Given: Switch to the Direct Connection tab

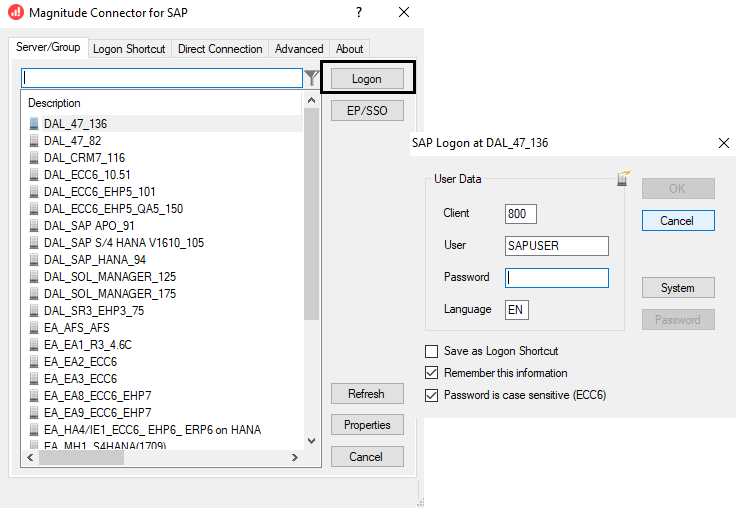Looking at the screenshot, I should click(220, 49).
